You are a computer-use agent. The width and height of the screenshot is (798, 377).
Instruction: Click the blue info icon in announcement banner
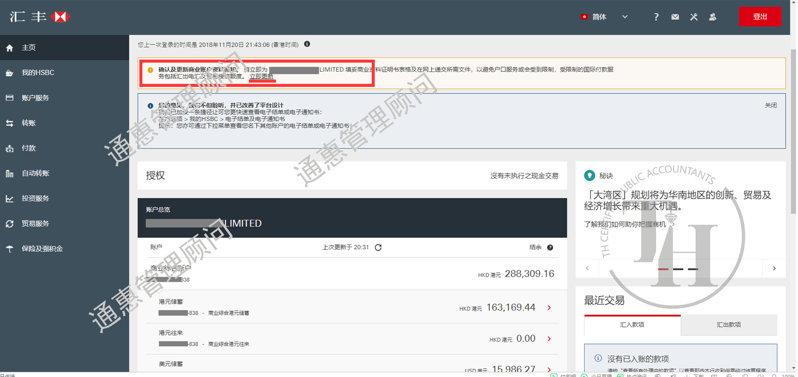pos(150,105)
